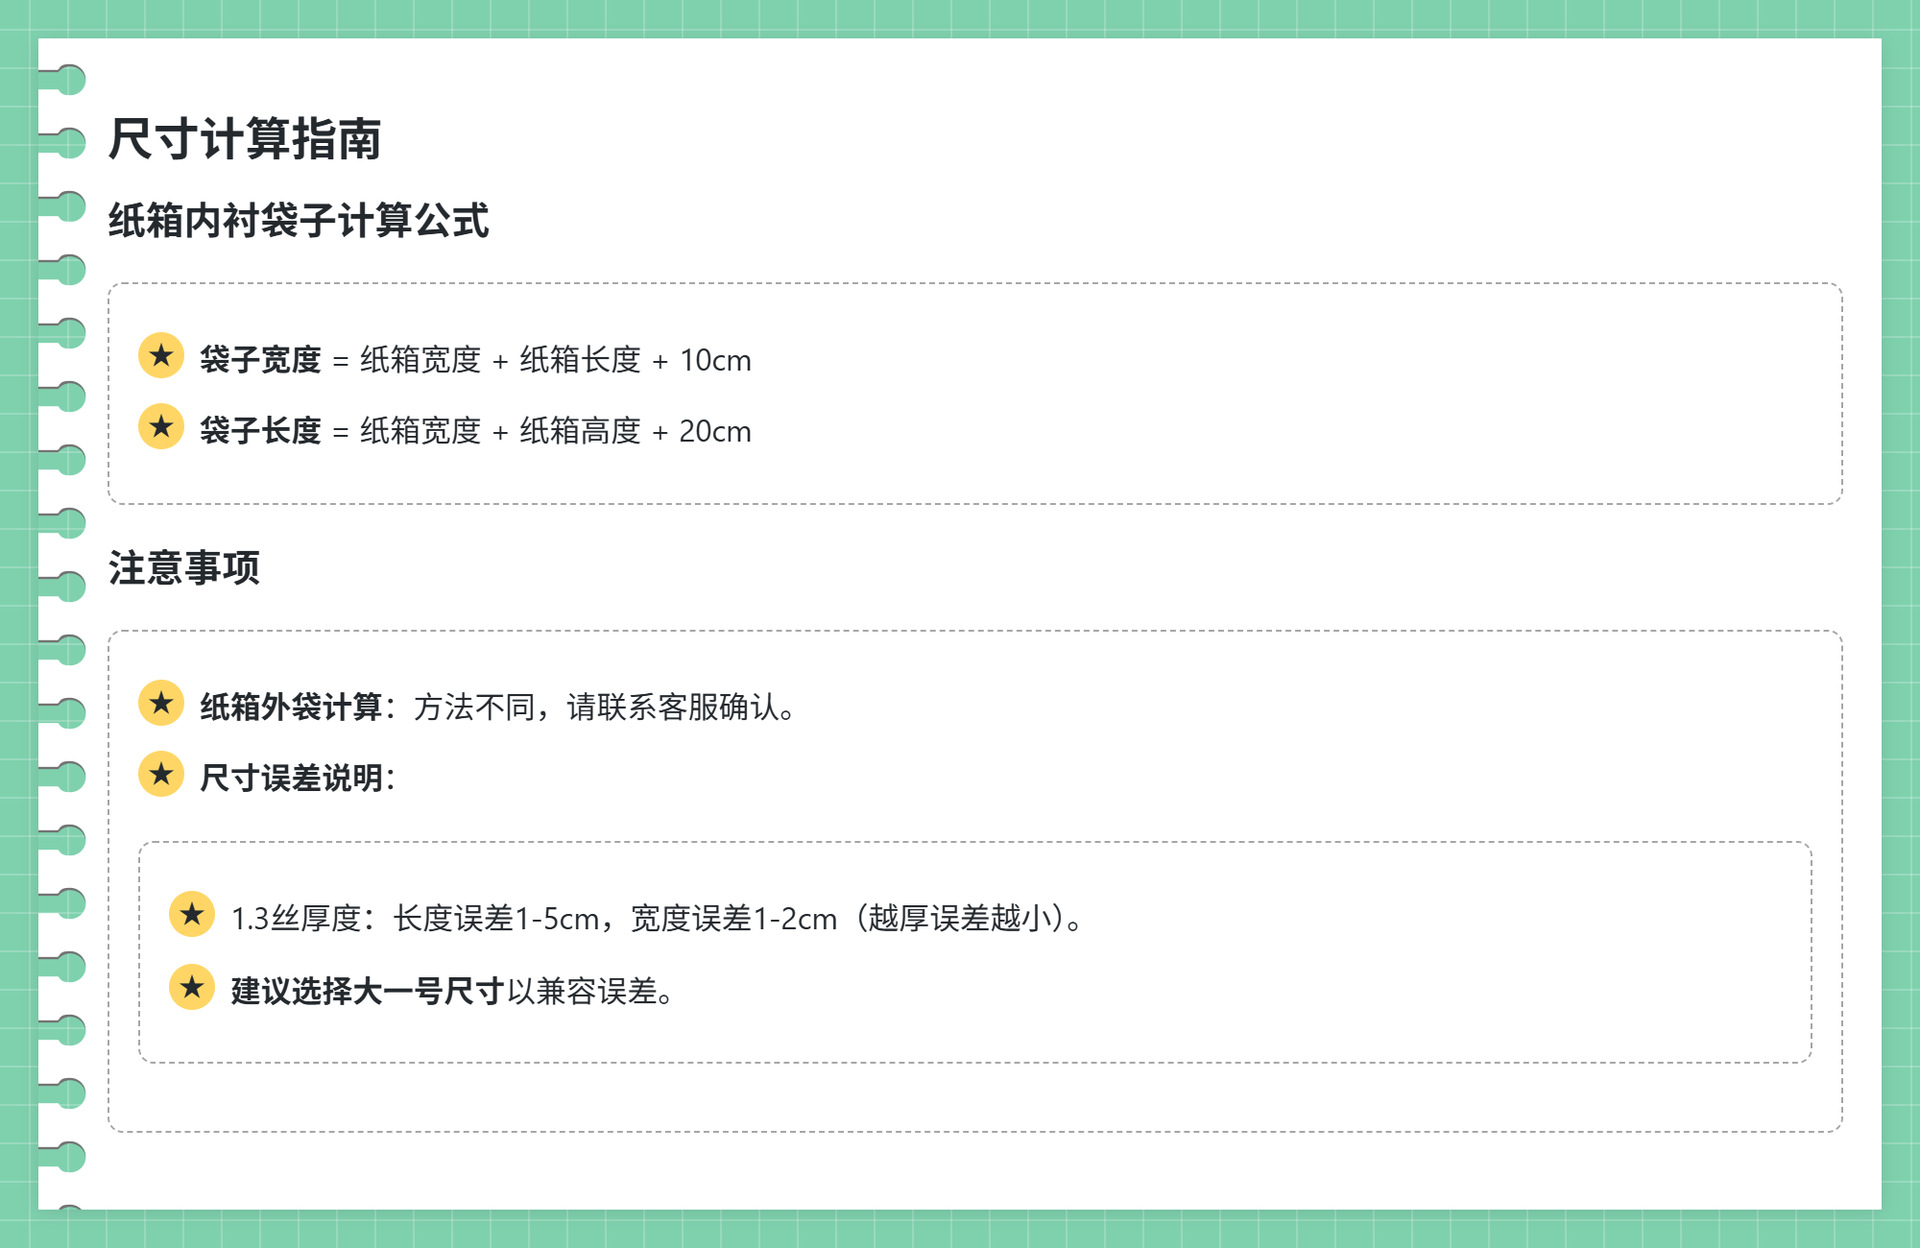The image size is (1920, 1248).
Task: Click the bold 袋子长度 label
Action: coord(260,431)
